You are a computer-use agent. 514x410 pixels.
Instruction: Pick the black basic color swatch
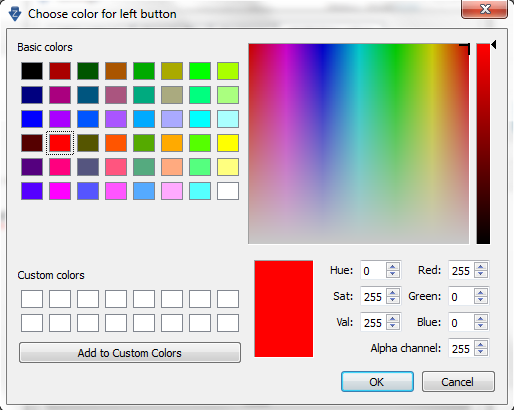pos(32,71)
